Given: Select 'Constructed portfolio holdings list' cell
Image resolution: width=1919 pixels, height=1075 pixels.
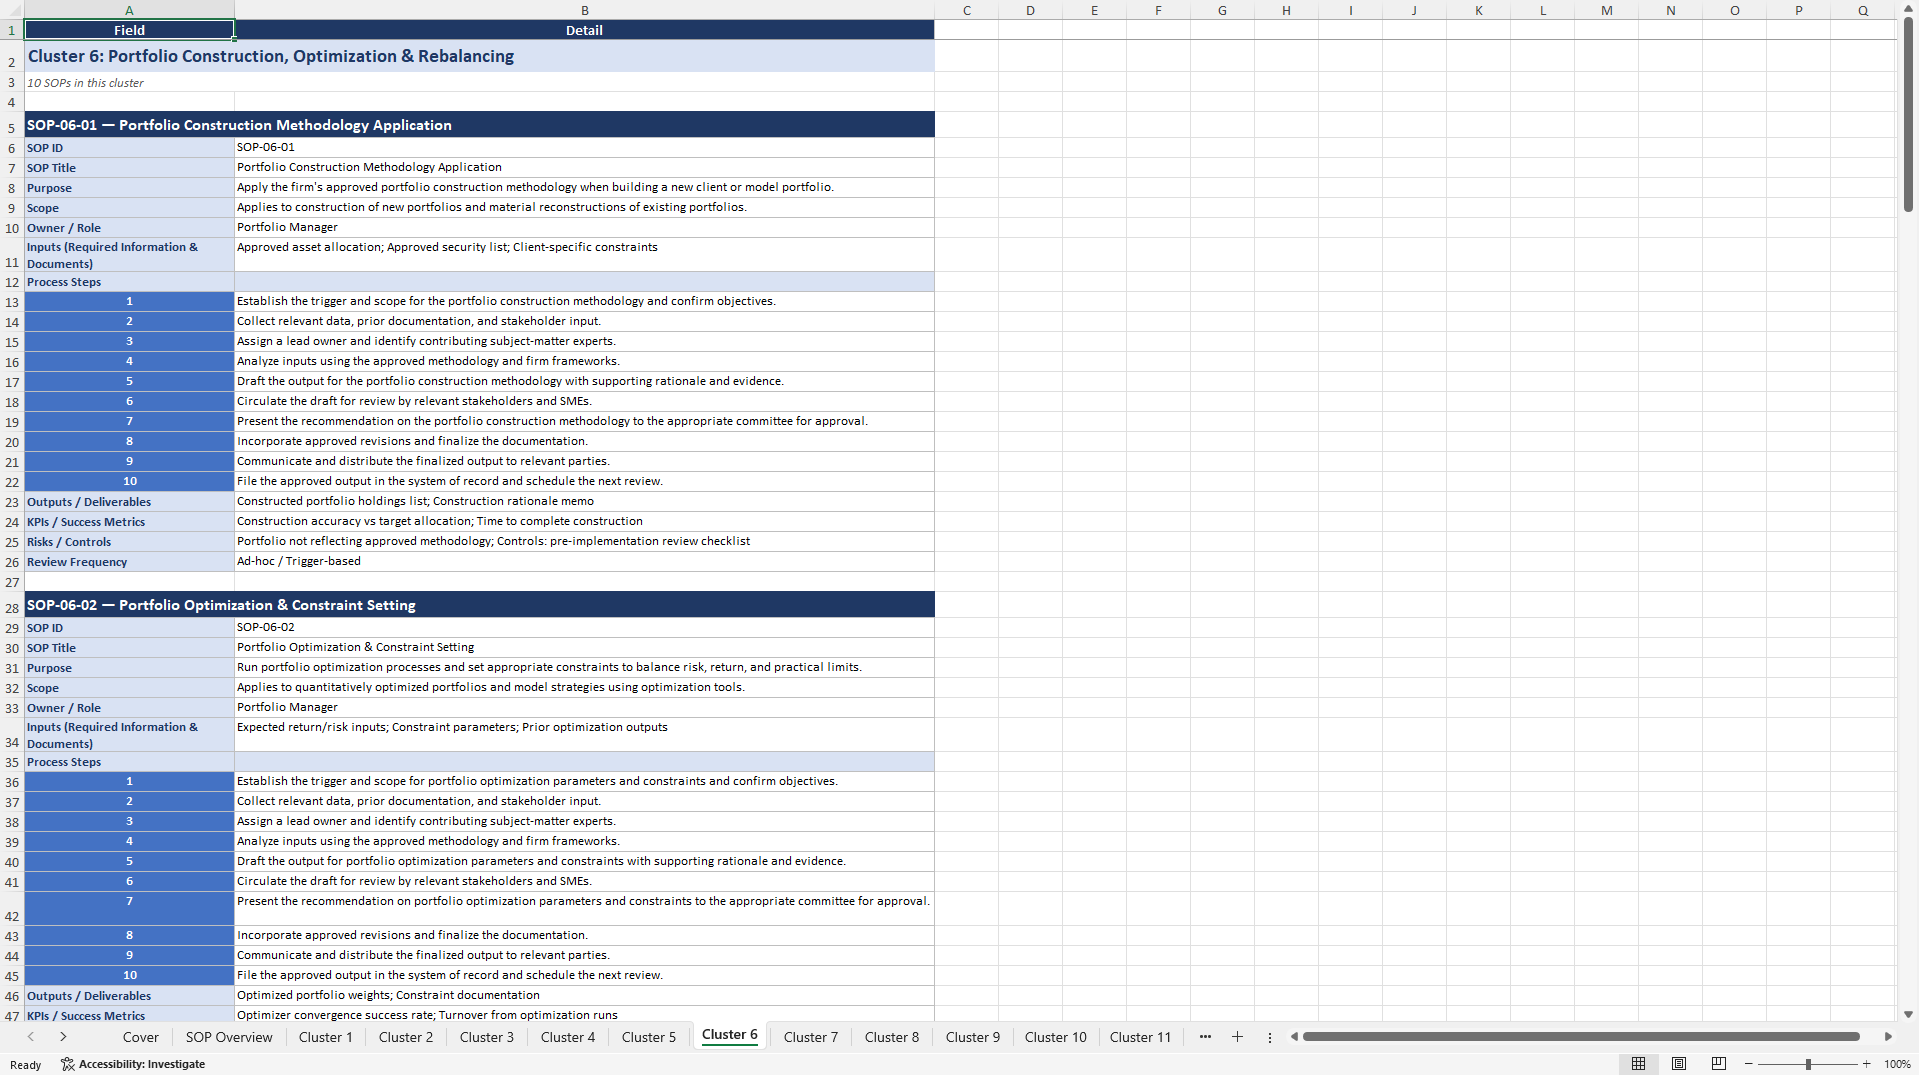Looking at the screenshot, I should coord(584,501).
